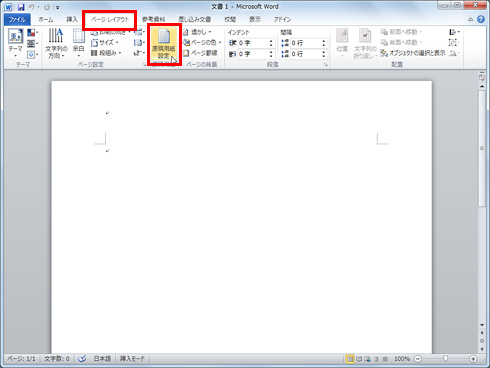The height and width of the screenshot is (368, 490).
Task: Open the 差し込み文書 tab
Action: click(195, 20)
